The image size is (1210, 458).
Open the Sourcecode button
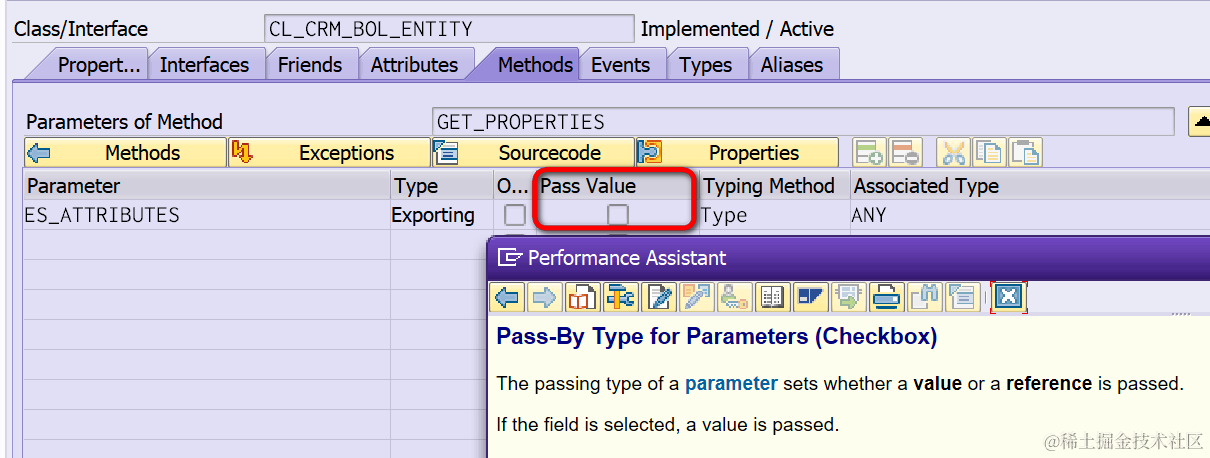pos(533,153)
